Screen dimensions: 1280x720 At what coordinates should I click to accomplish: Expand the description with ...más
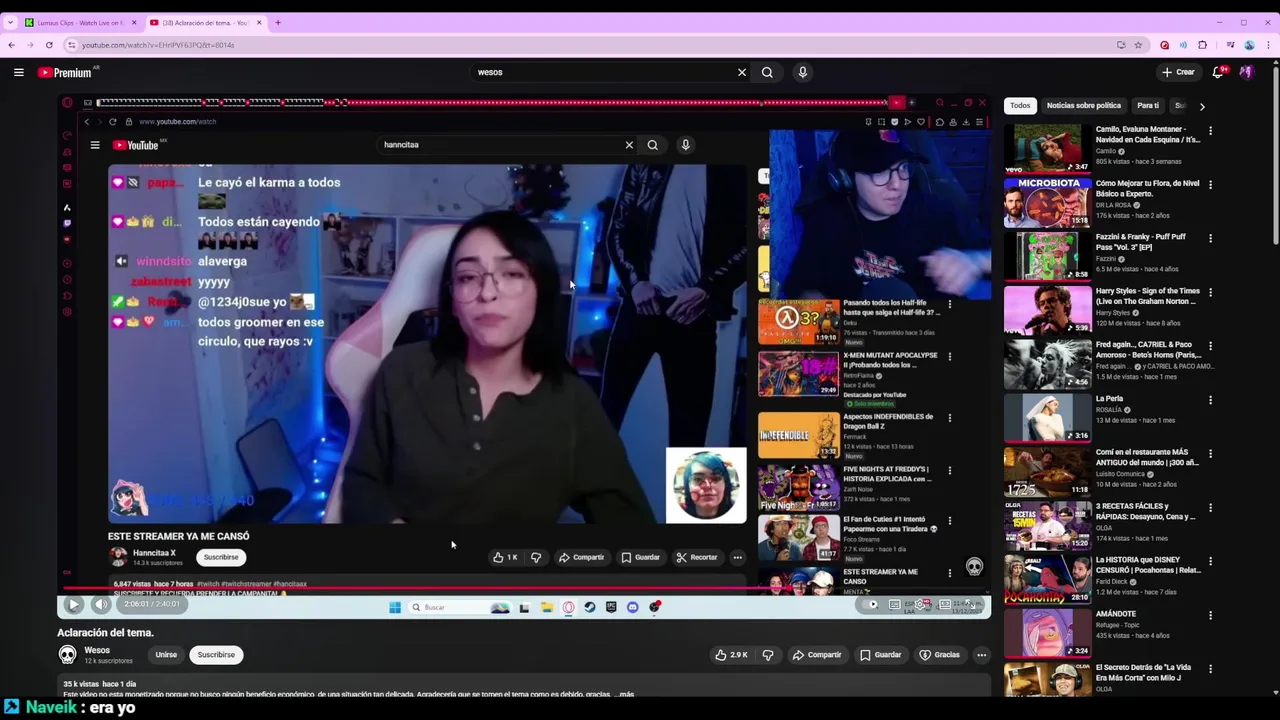(x=625, y=693)
